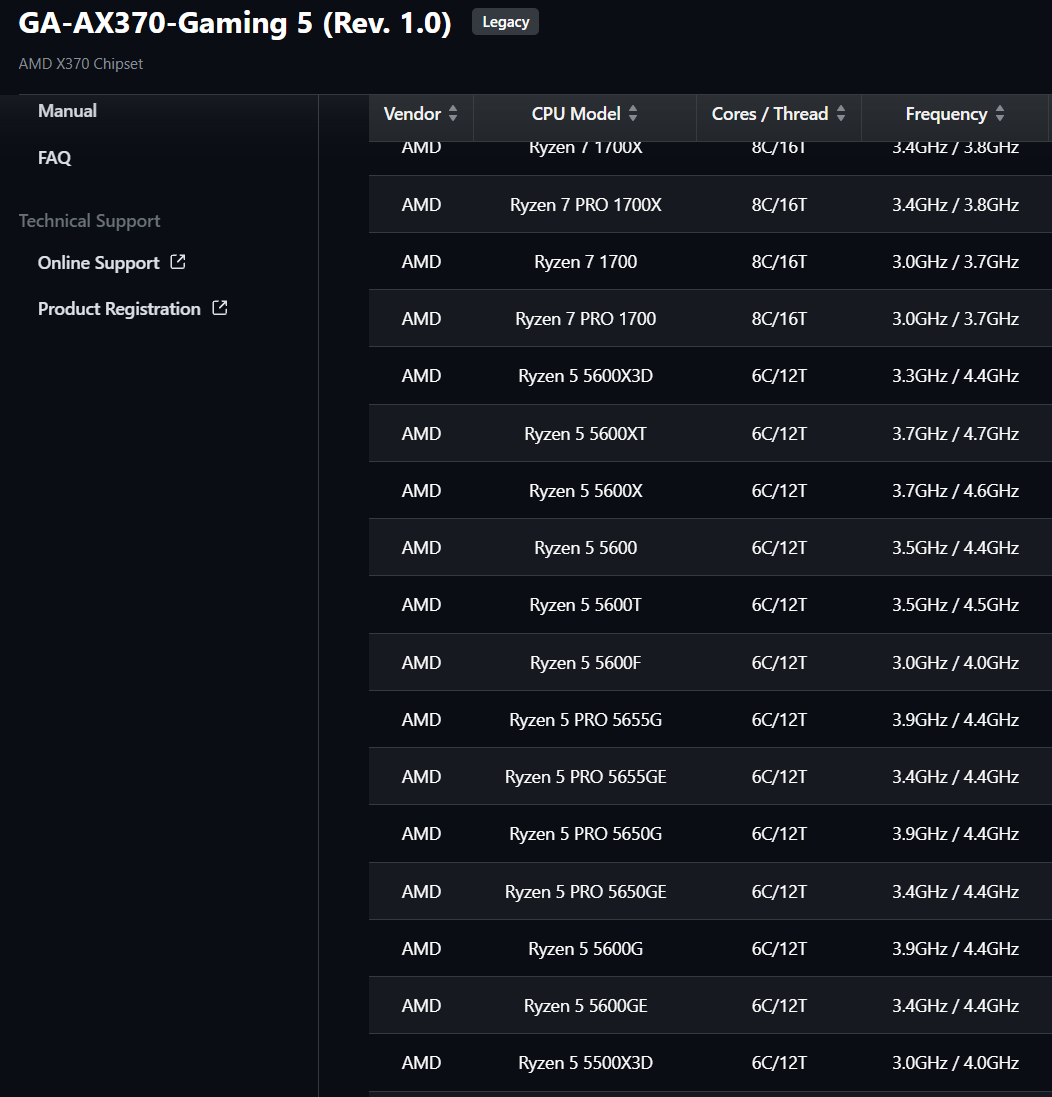This screenshot has height=1097, width=1052.
Task: Sort table by CPU Model header text
Action: (576, 113)
